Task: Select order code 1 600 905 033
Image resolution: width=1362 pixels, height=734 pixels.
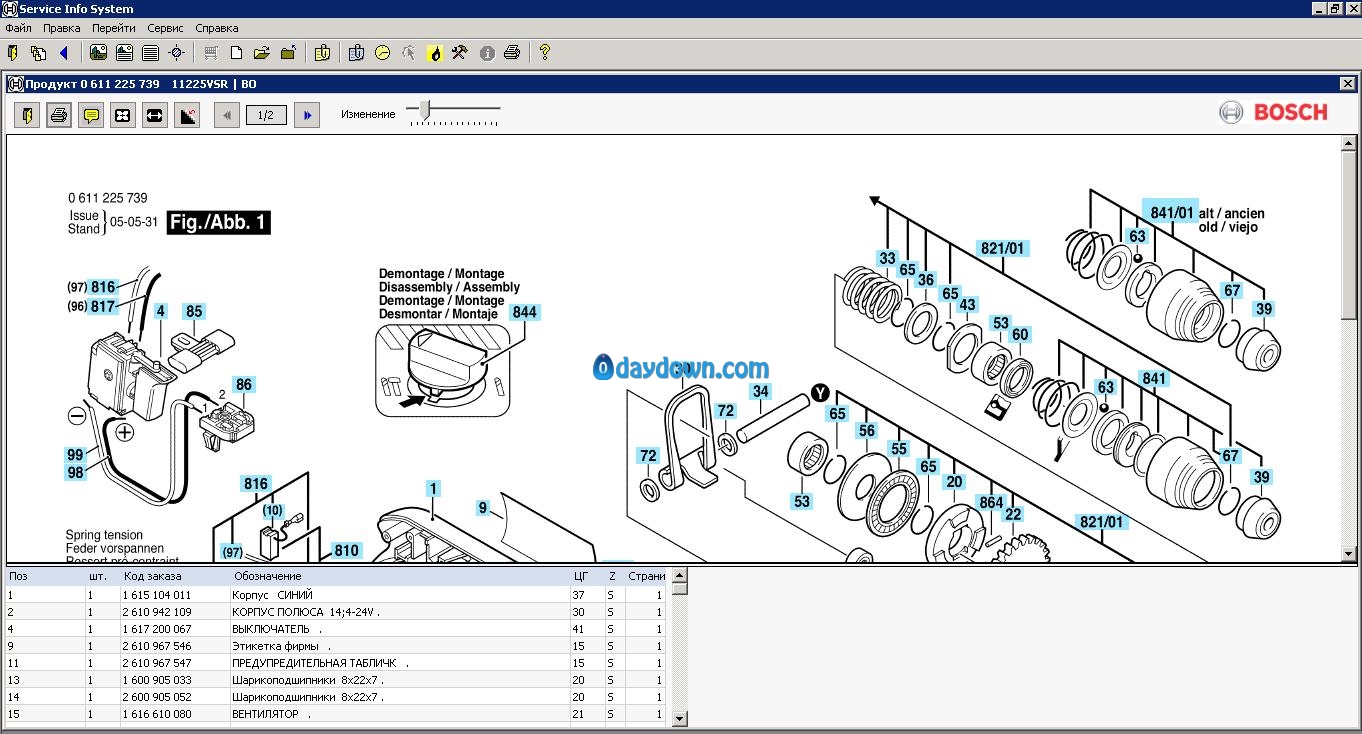Action: pyautogui.click(x=157, y=680)
